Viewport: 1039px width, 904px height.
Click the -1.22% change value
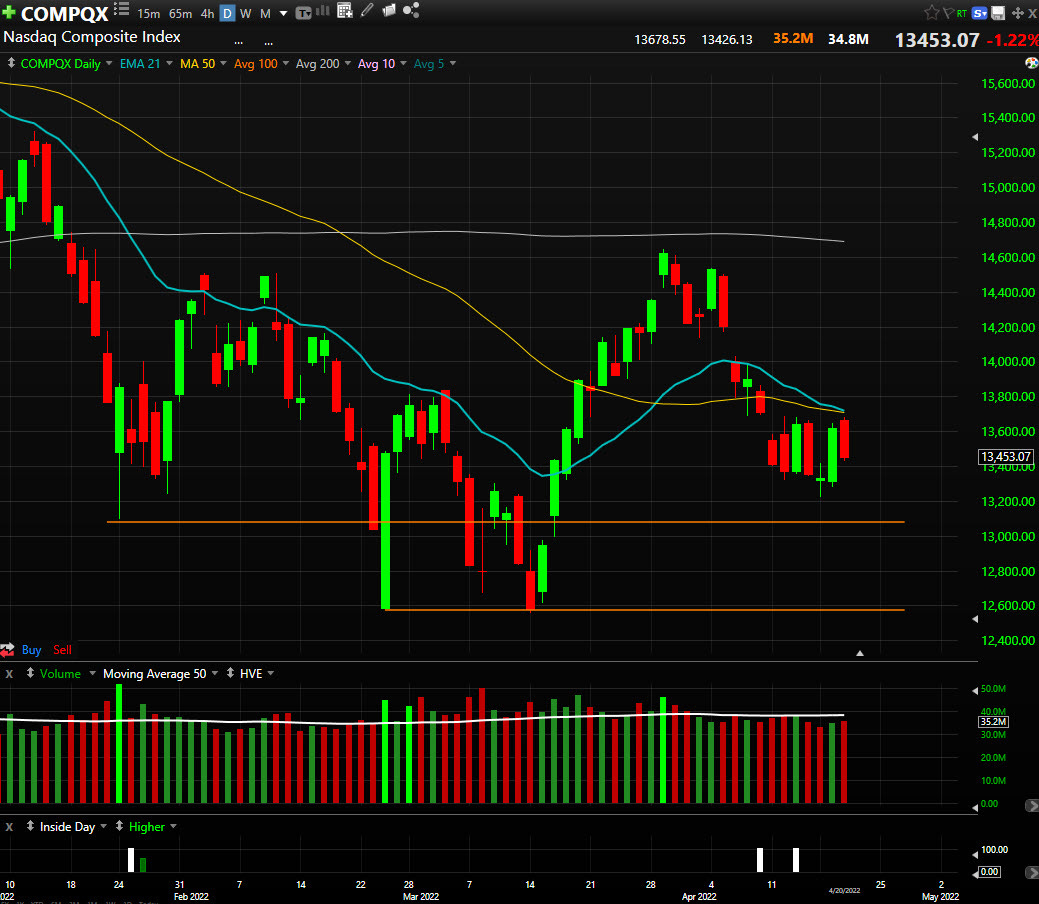tap(1012, 40)
